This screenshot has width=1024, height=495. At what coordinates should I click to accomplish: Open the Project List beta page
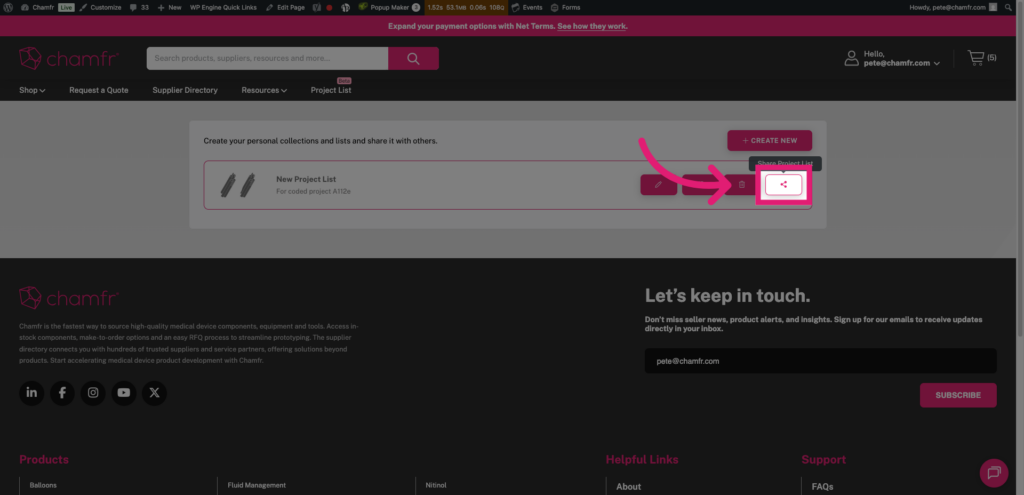pos(331,90)
